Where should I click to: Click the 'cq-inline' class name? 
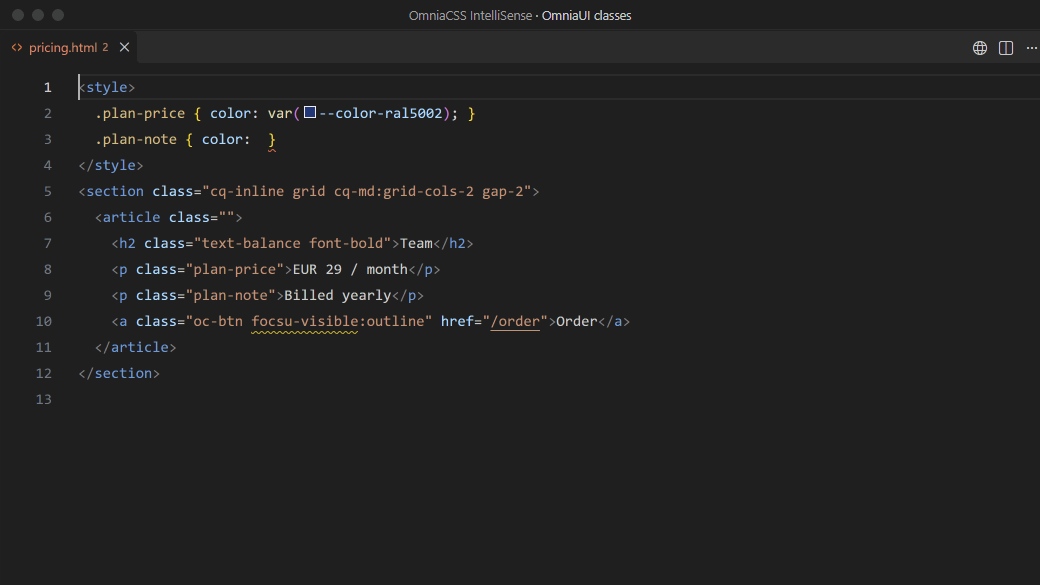(247, 192)
